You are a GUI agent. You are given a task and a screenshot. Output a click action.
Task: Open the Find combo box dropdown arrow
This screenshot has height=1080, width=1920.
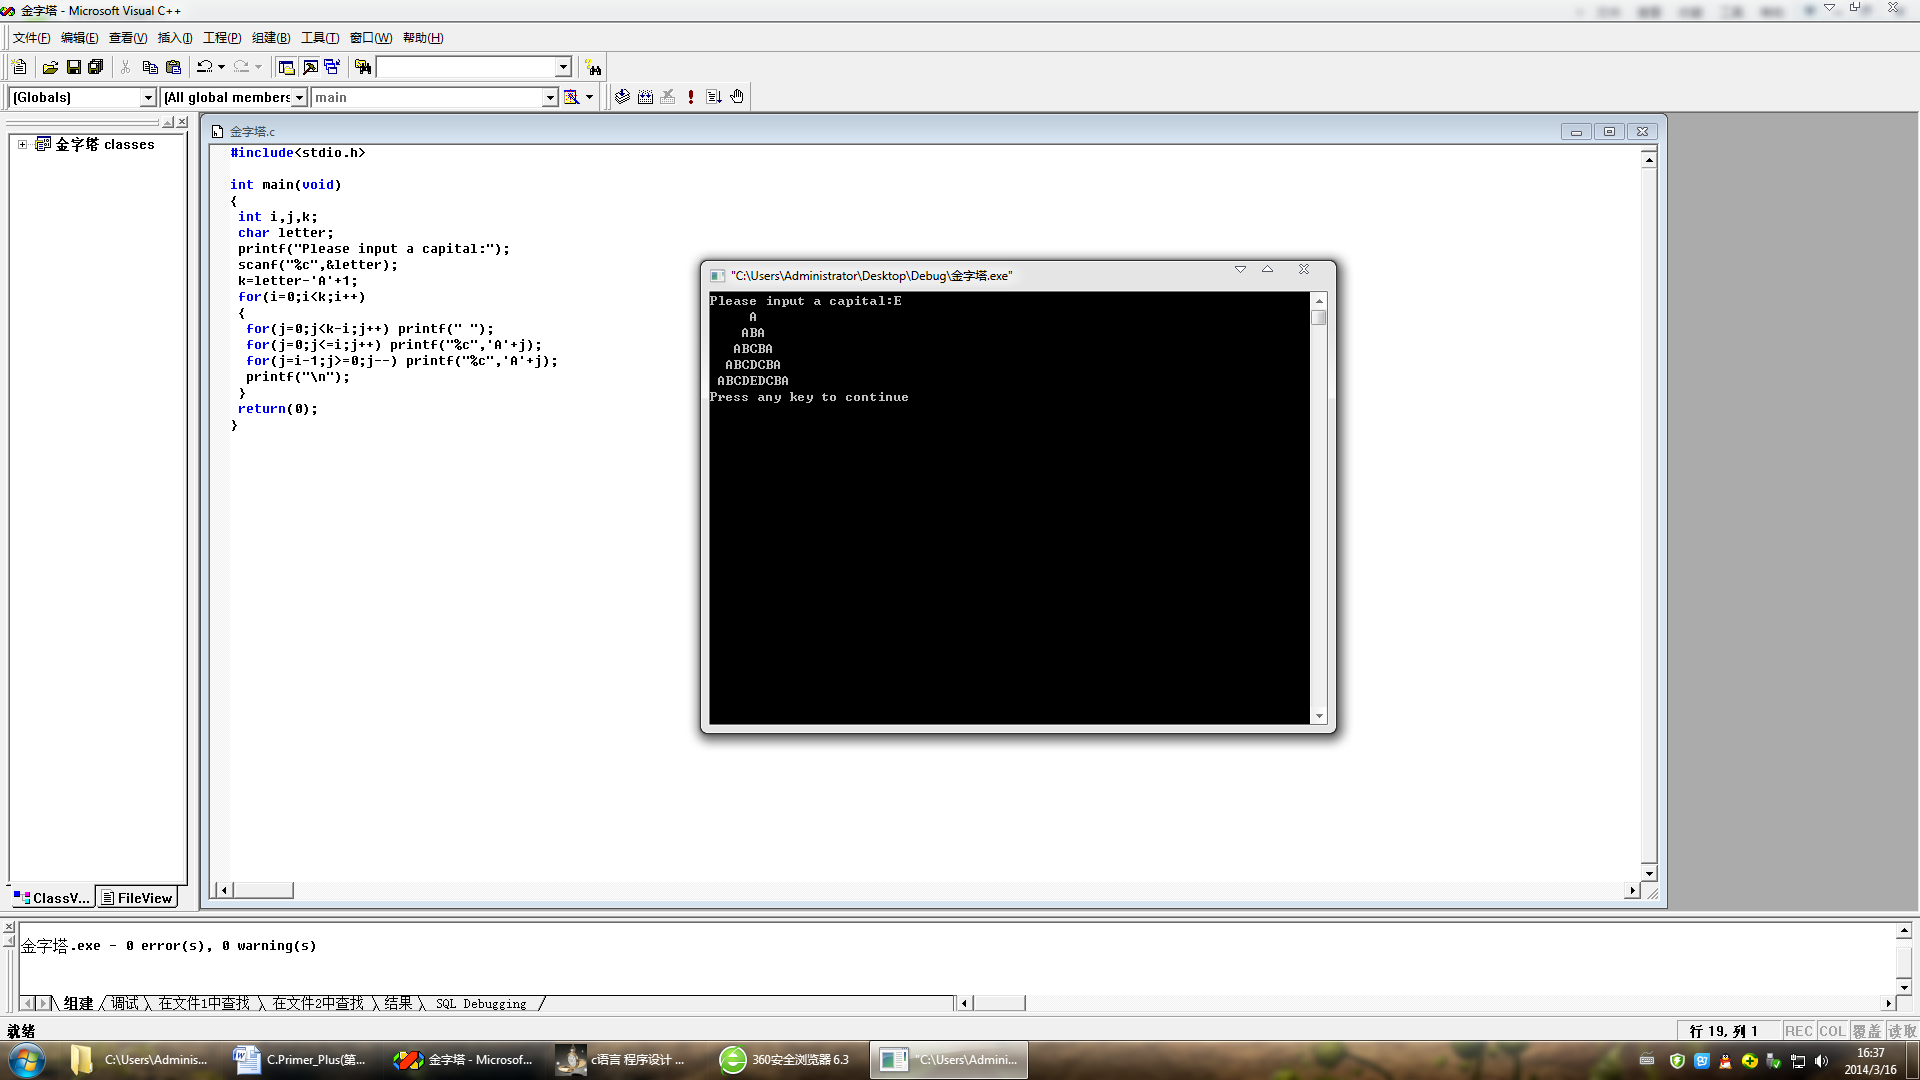click(563, 67)
